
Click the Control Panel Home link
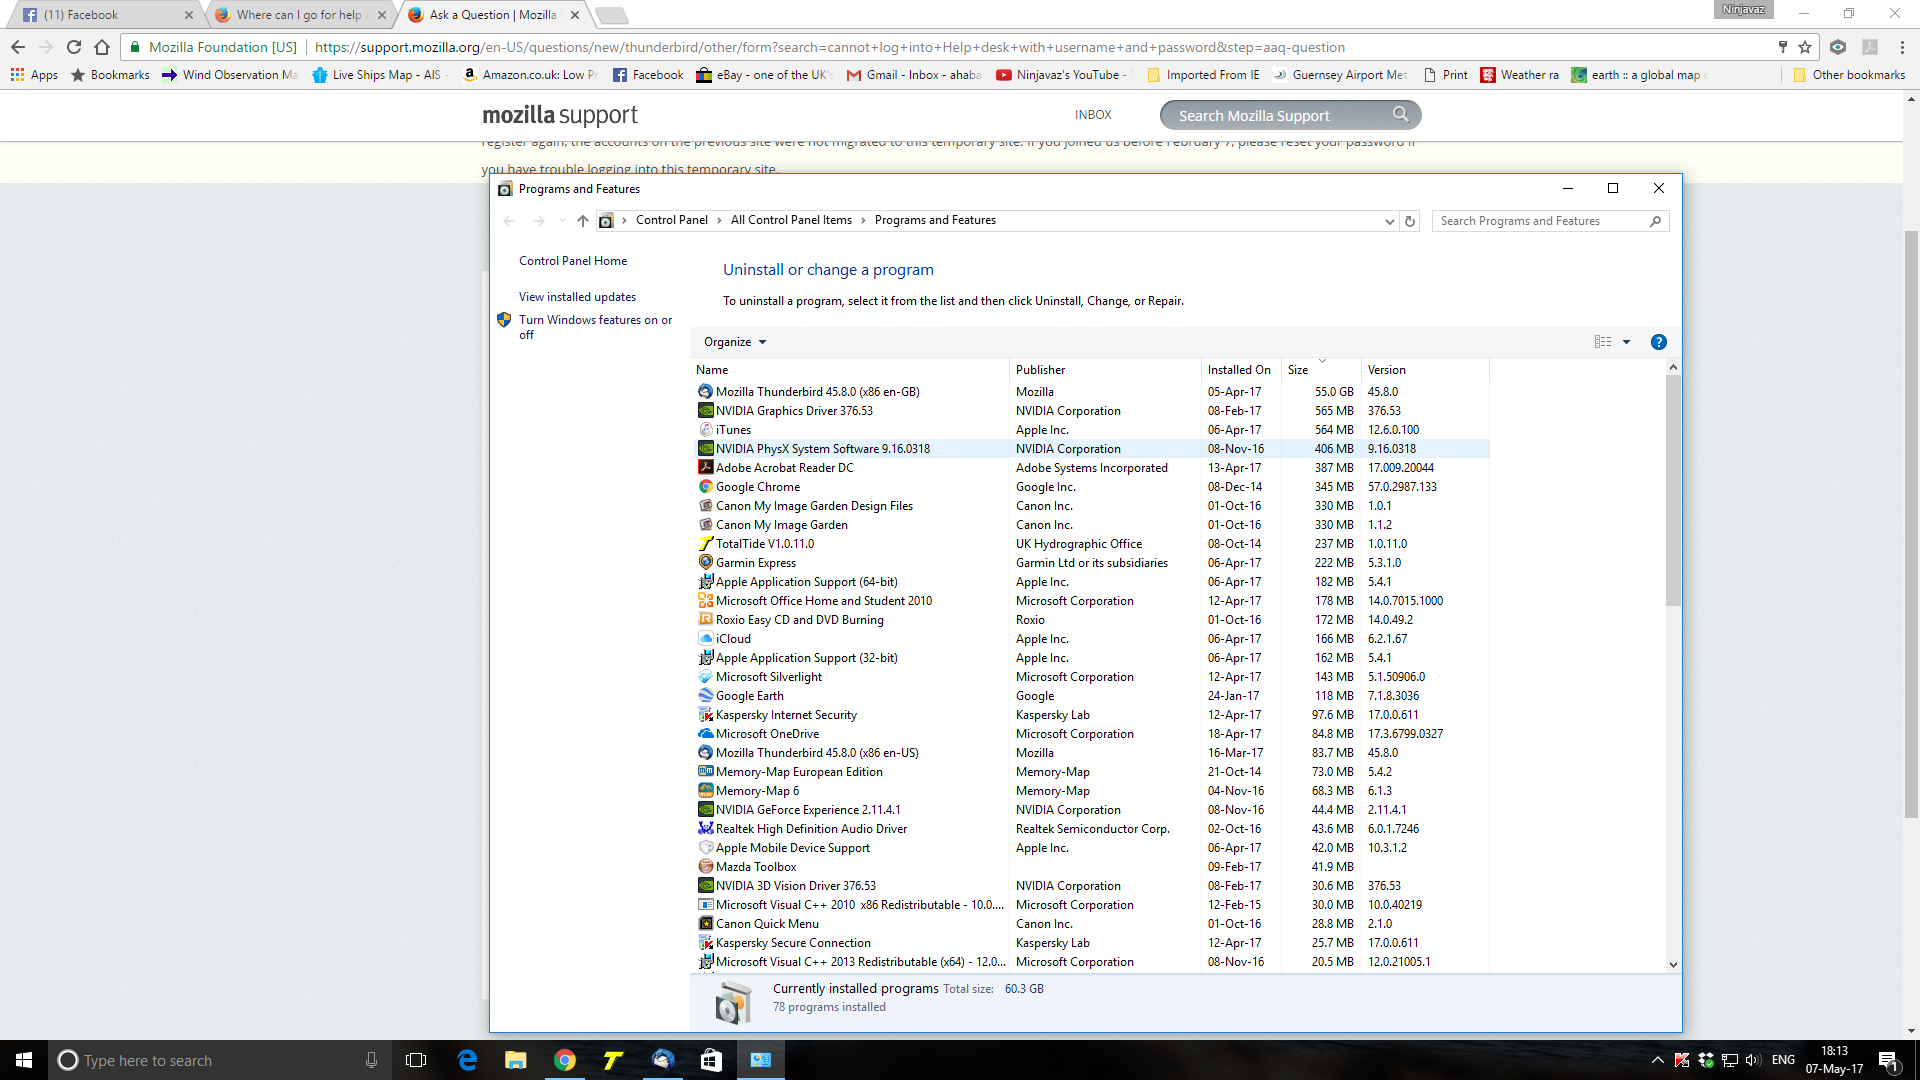pyautogui.click(x=573, y=261)
